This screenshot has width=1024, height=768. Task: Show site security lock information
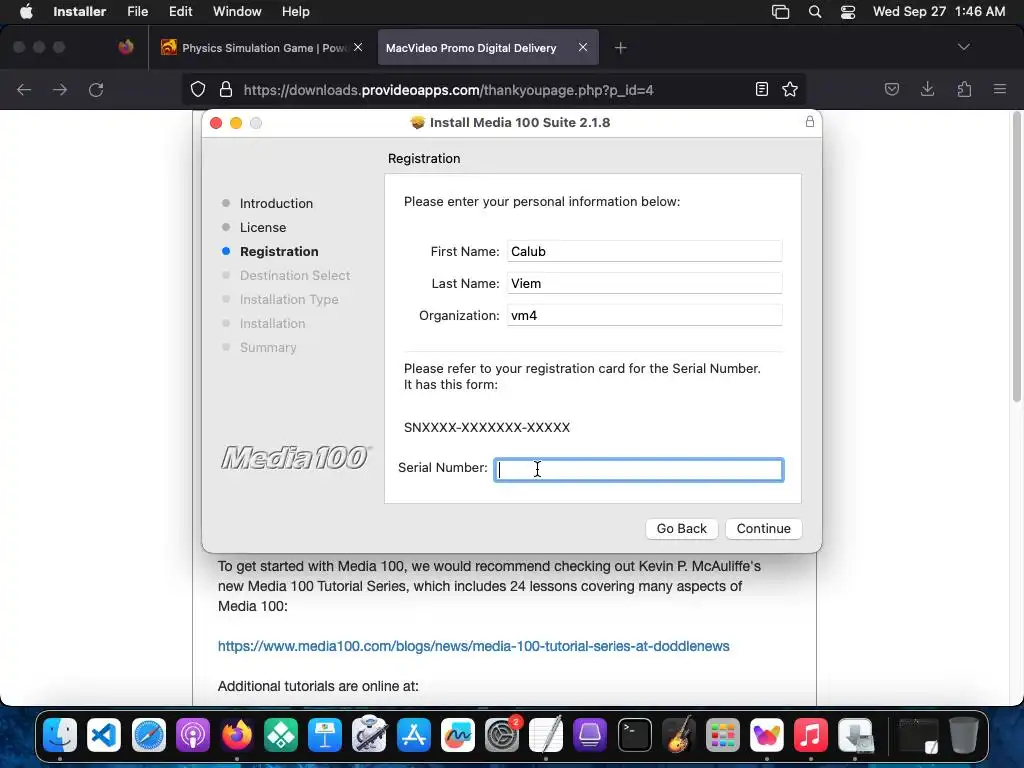click(226, 89)
